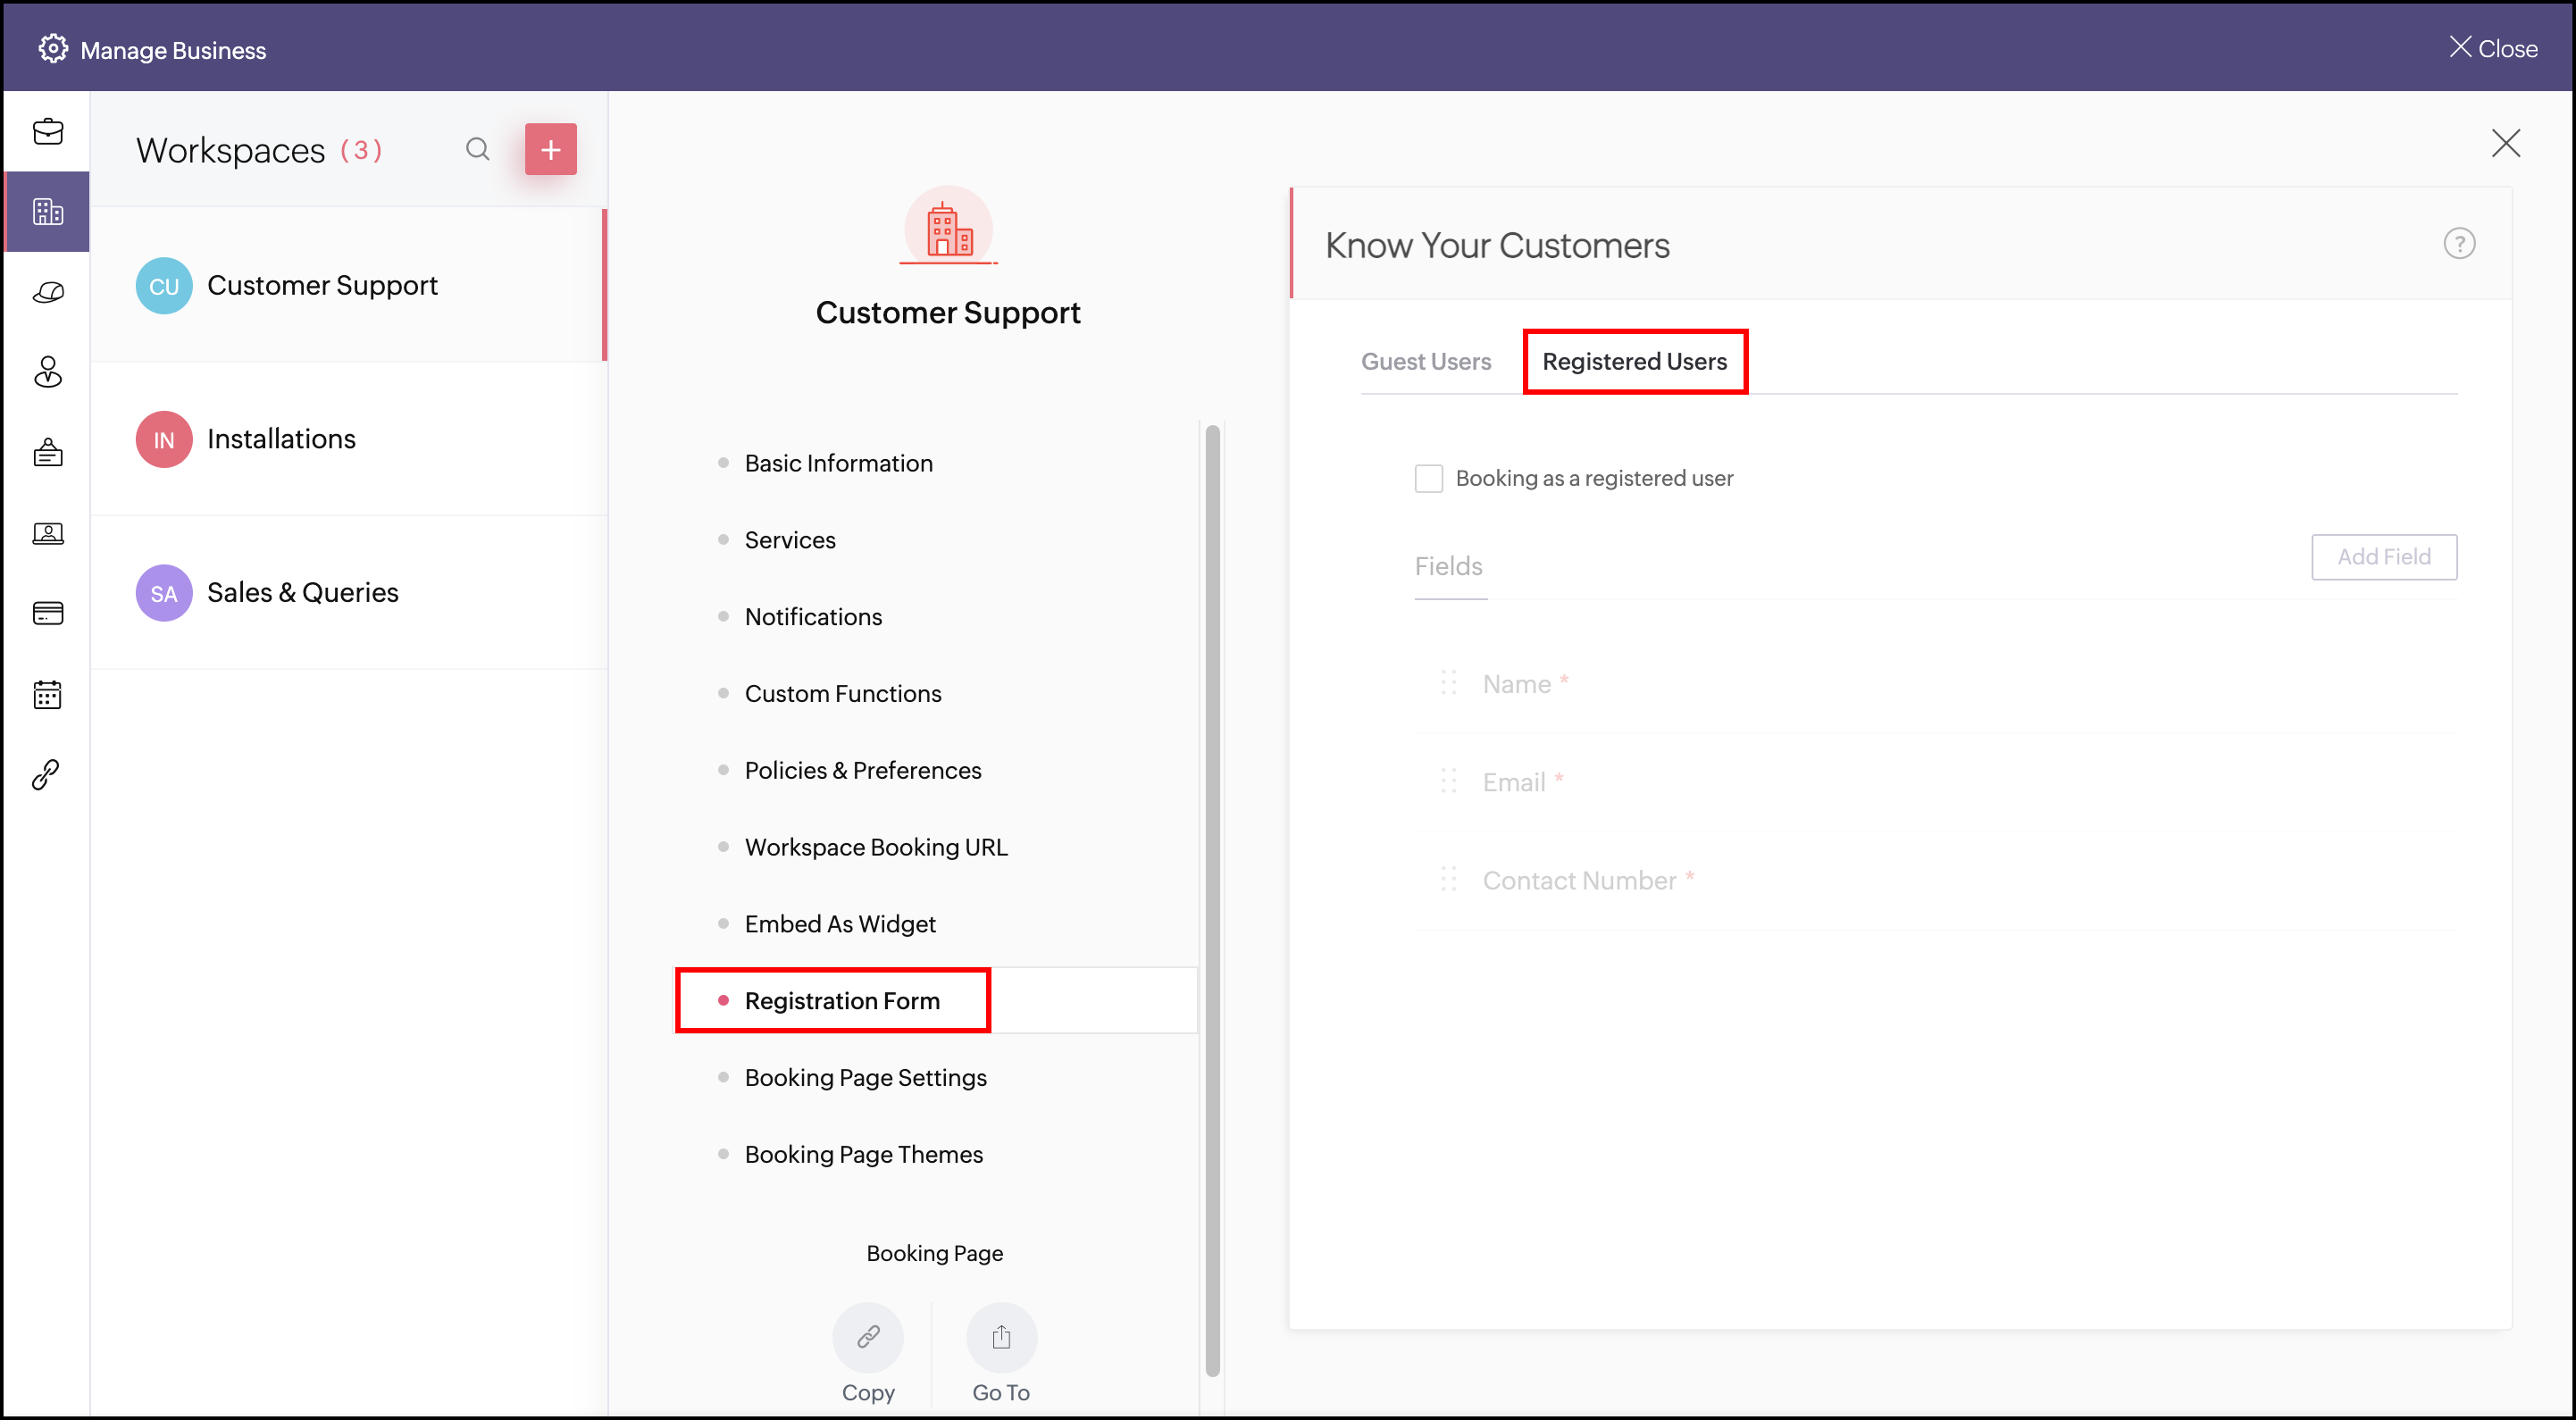Close the Know Your Customers panel
This screenshot has height=1420, width=2576.
click(2505, 143)
